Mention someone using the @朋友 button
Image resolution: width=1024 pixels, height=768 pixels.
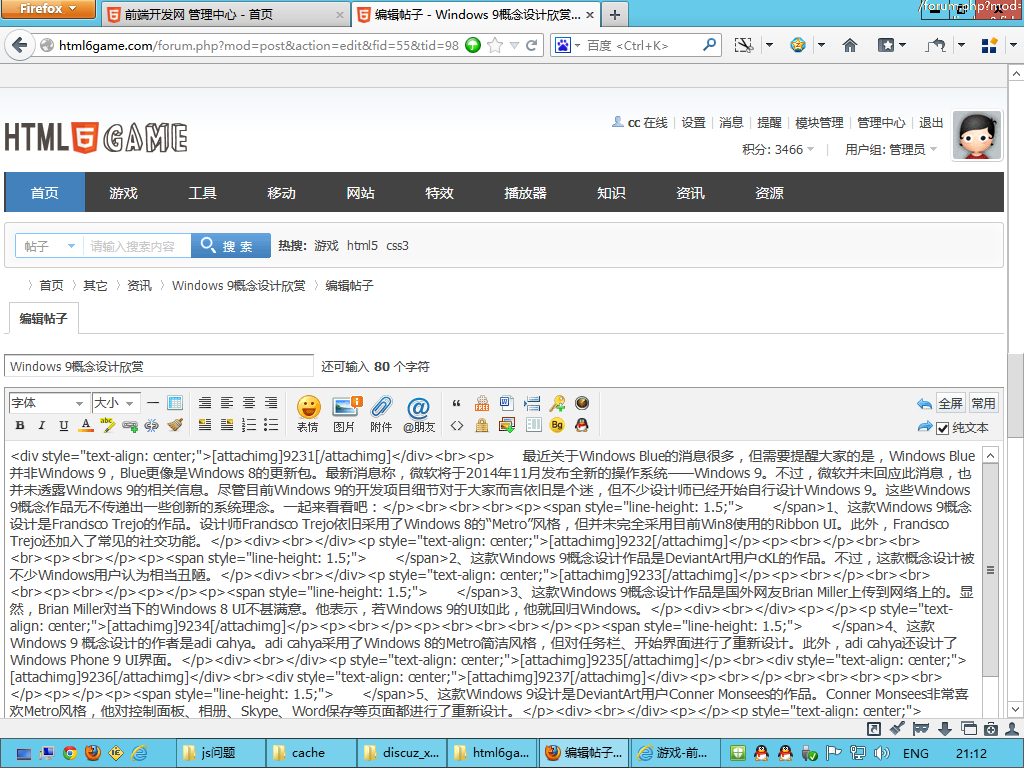coord(419,414)
